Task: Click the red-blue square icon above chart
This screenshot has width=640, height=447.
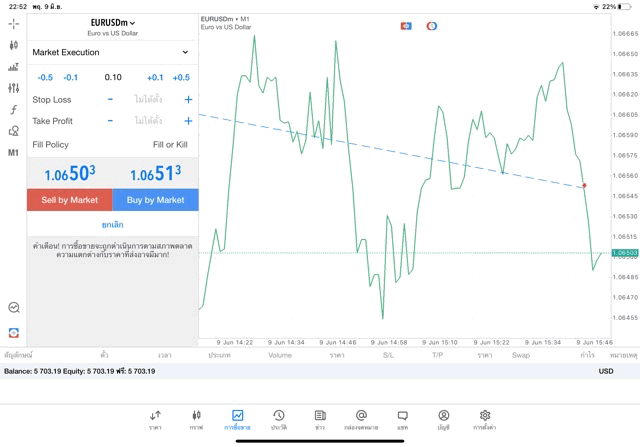Action: tap(406, 26)
